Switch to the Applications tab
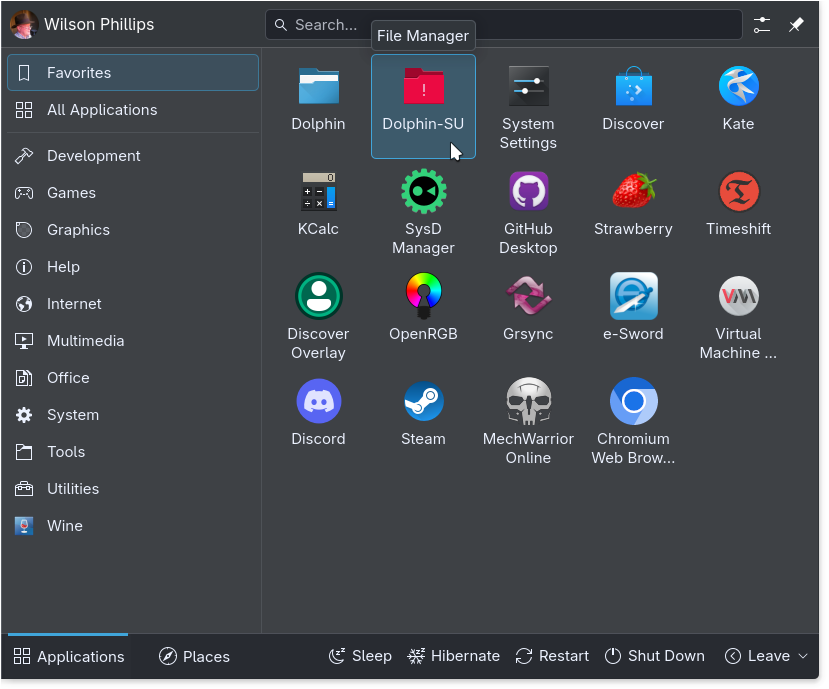Viewport: 829px width, 689px height. (68, 656)
